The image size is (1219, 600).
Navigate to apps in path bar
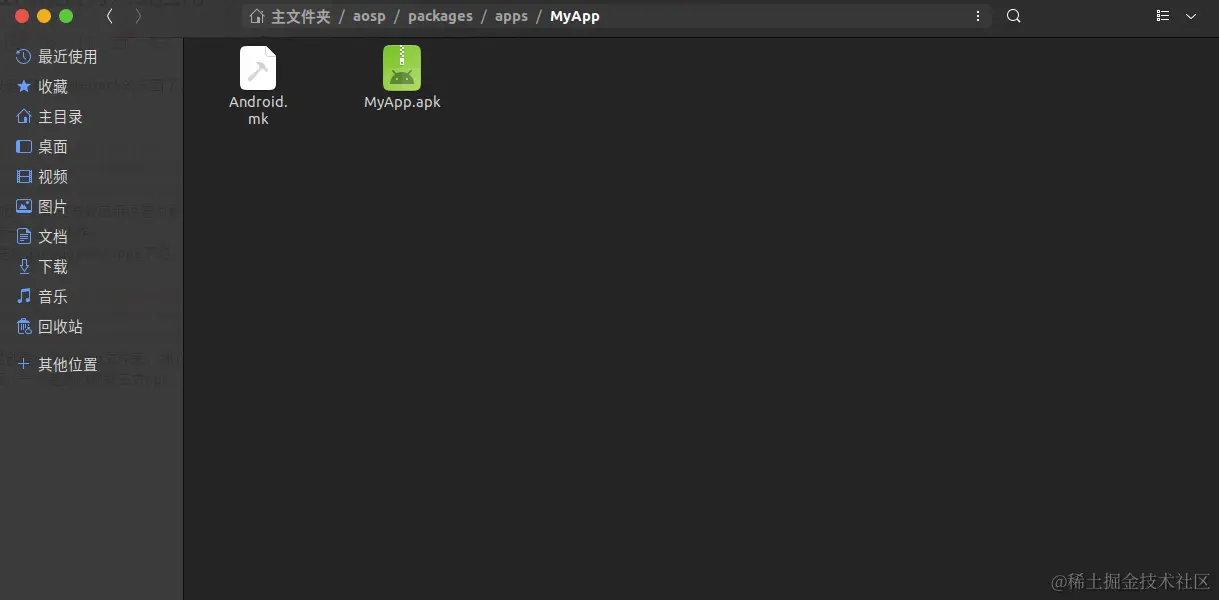click(511, 17)
